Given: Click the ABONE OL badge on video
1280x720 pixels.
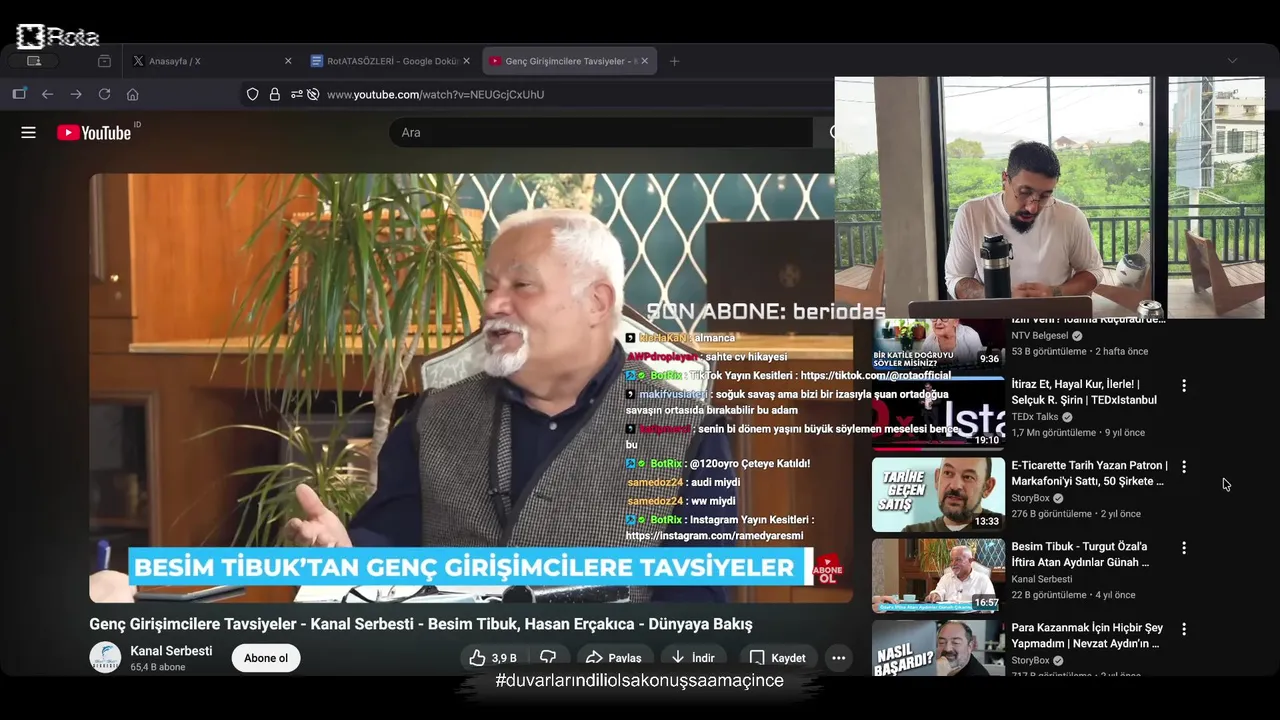Looking at the screenshot, I should tap(828, 570).
